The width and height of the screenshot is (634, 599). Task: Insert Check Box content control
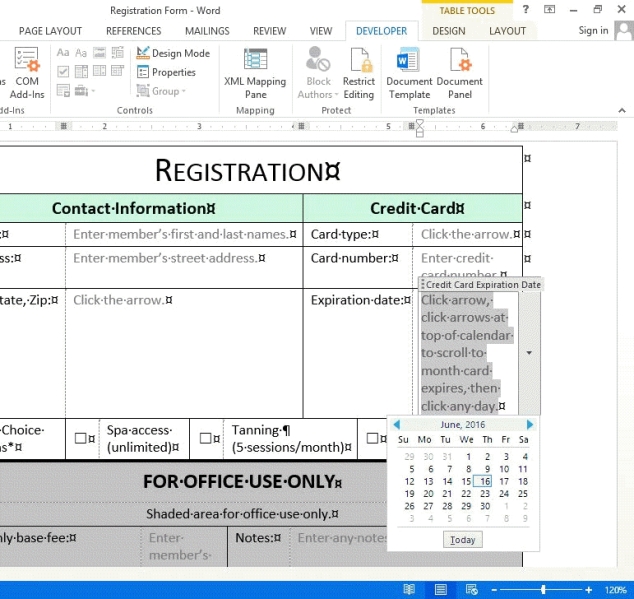pos(63,72)
